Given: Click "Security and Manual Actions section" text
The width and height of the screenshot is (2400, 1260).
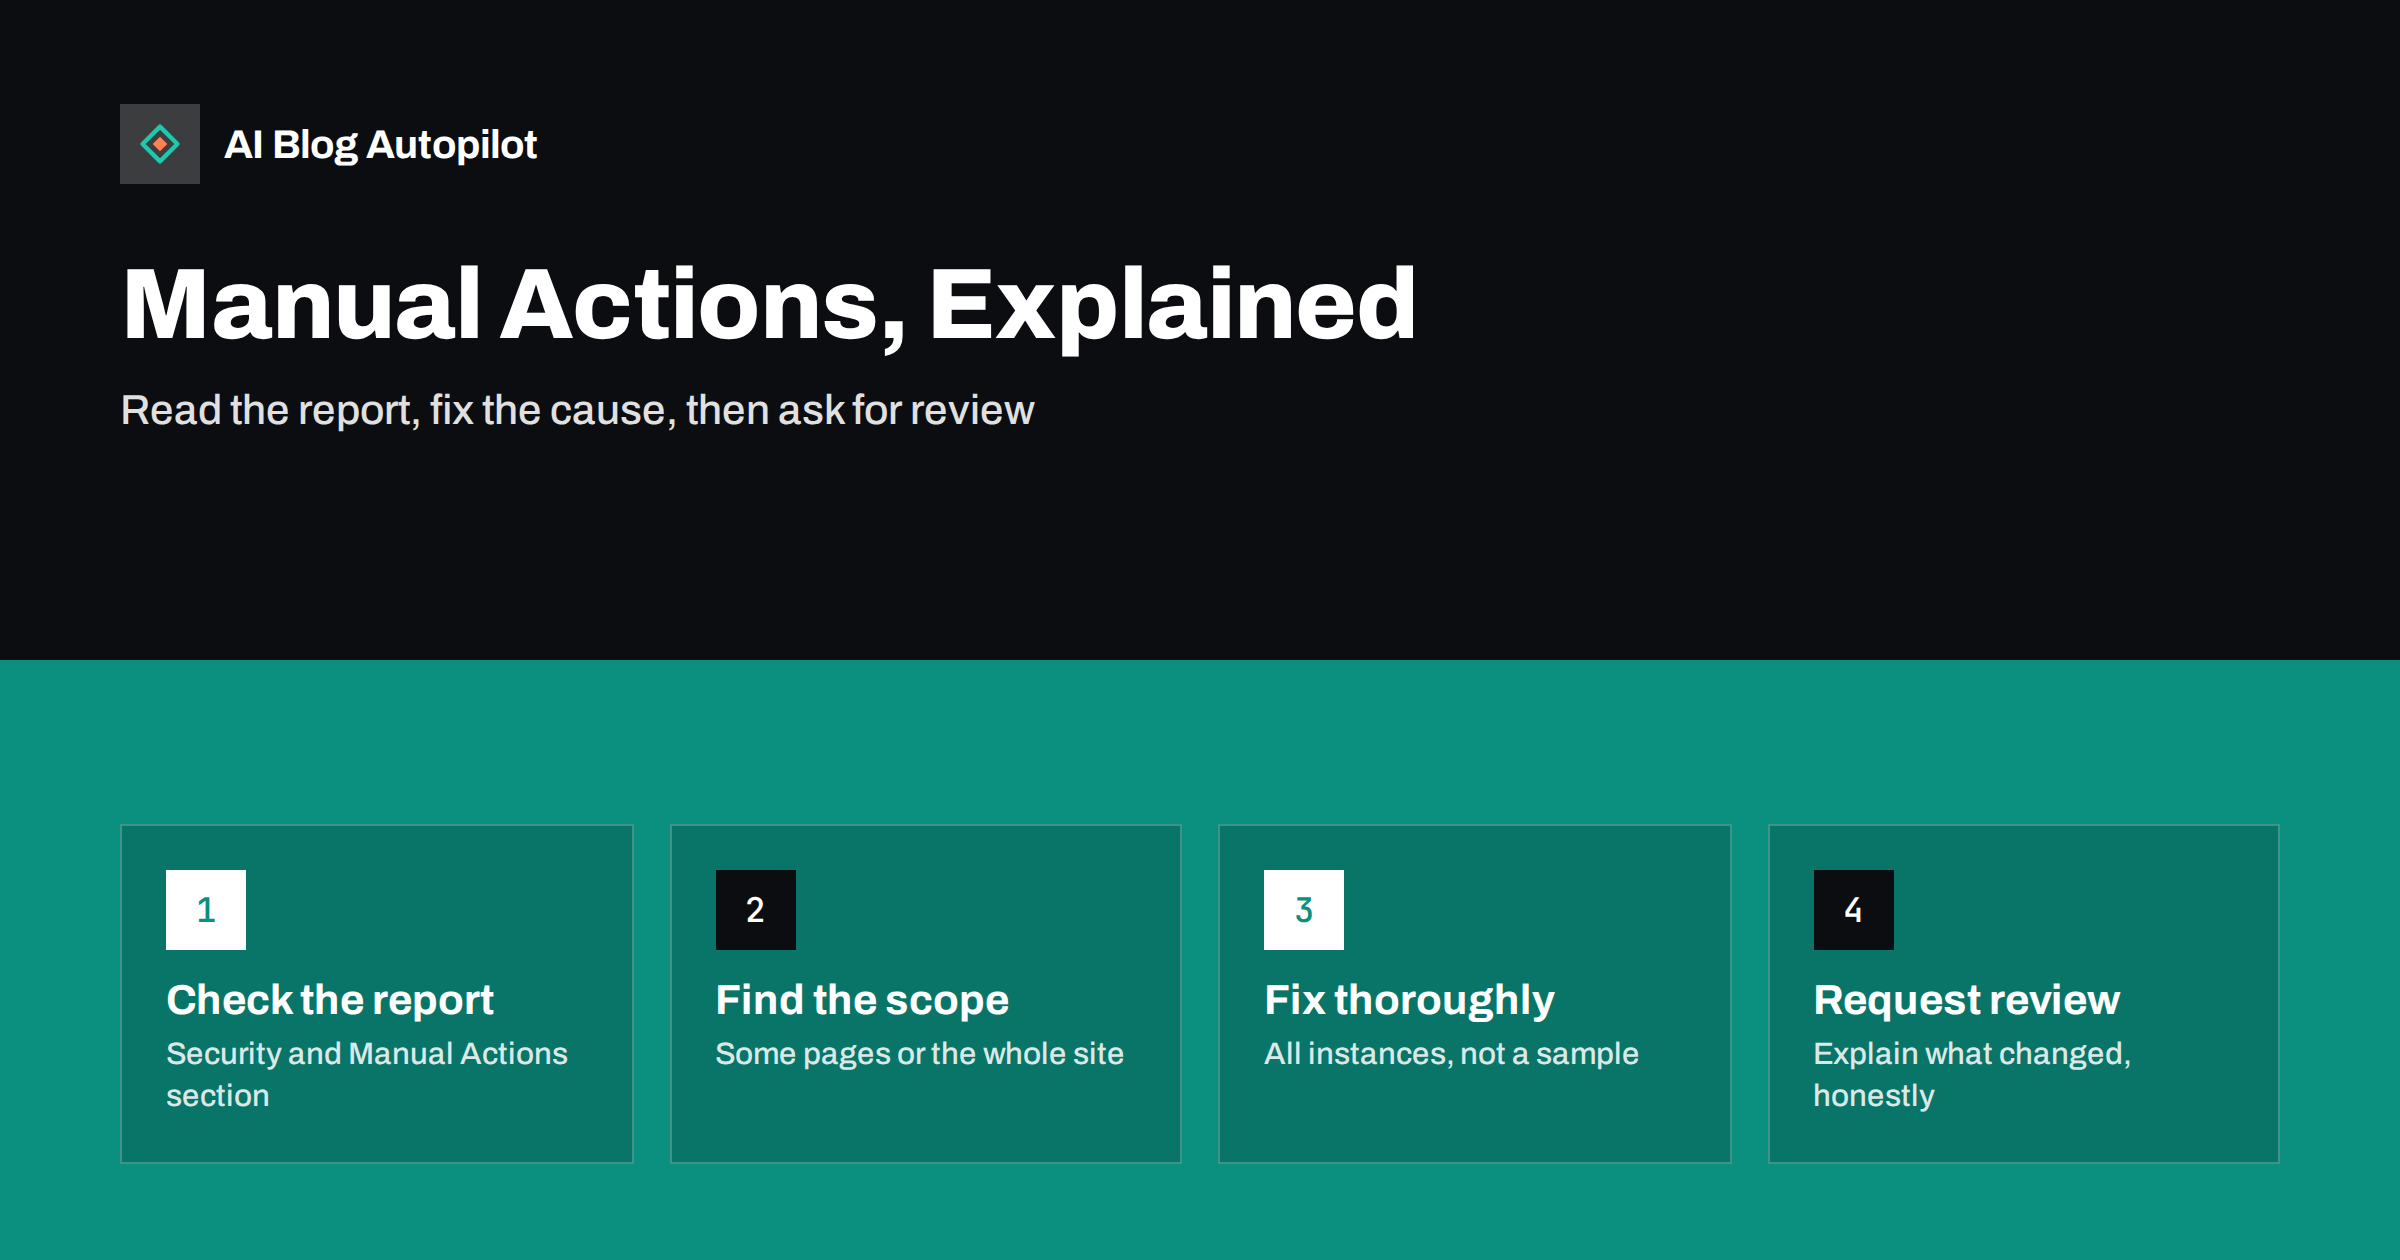Looking at the screenshot, I should tap(367, 1074).
